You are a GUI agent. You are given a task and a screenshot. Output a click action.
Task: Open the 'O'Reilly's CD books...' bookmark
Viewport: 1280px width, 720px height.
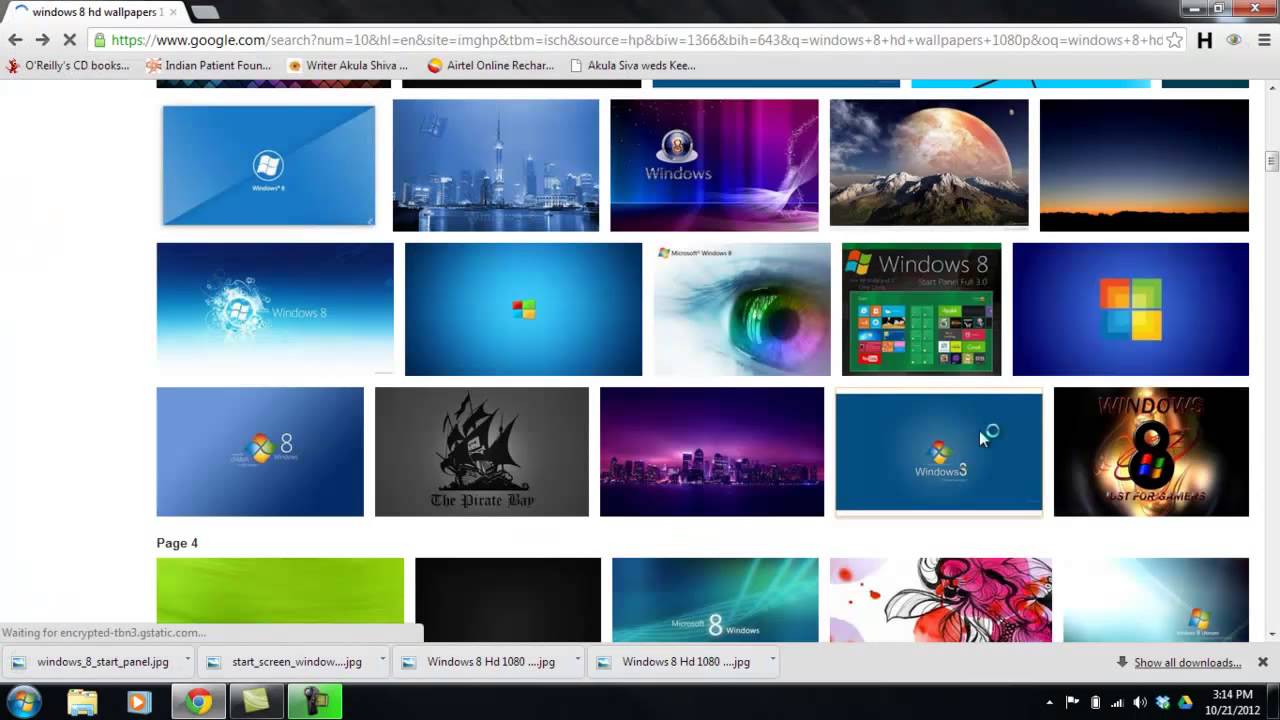click(68, 66)
